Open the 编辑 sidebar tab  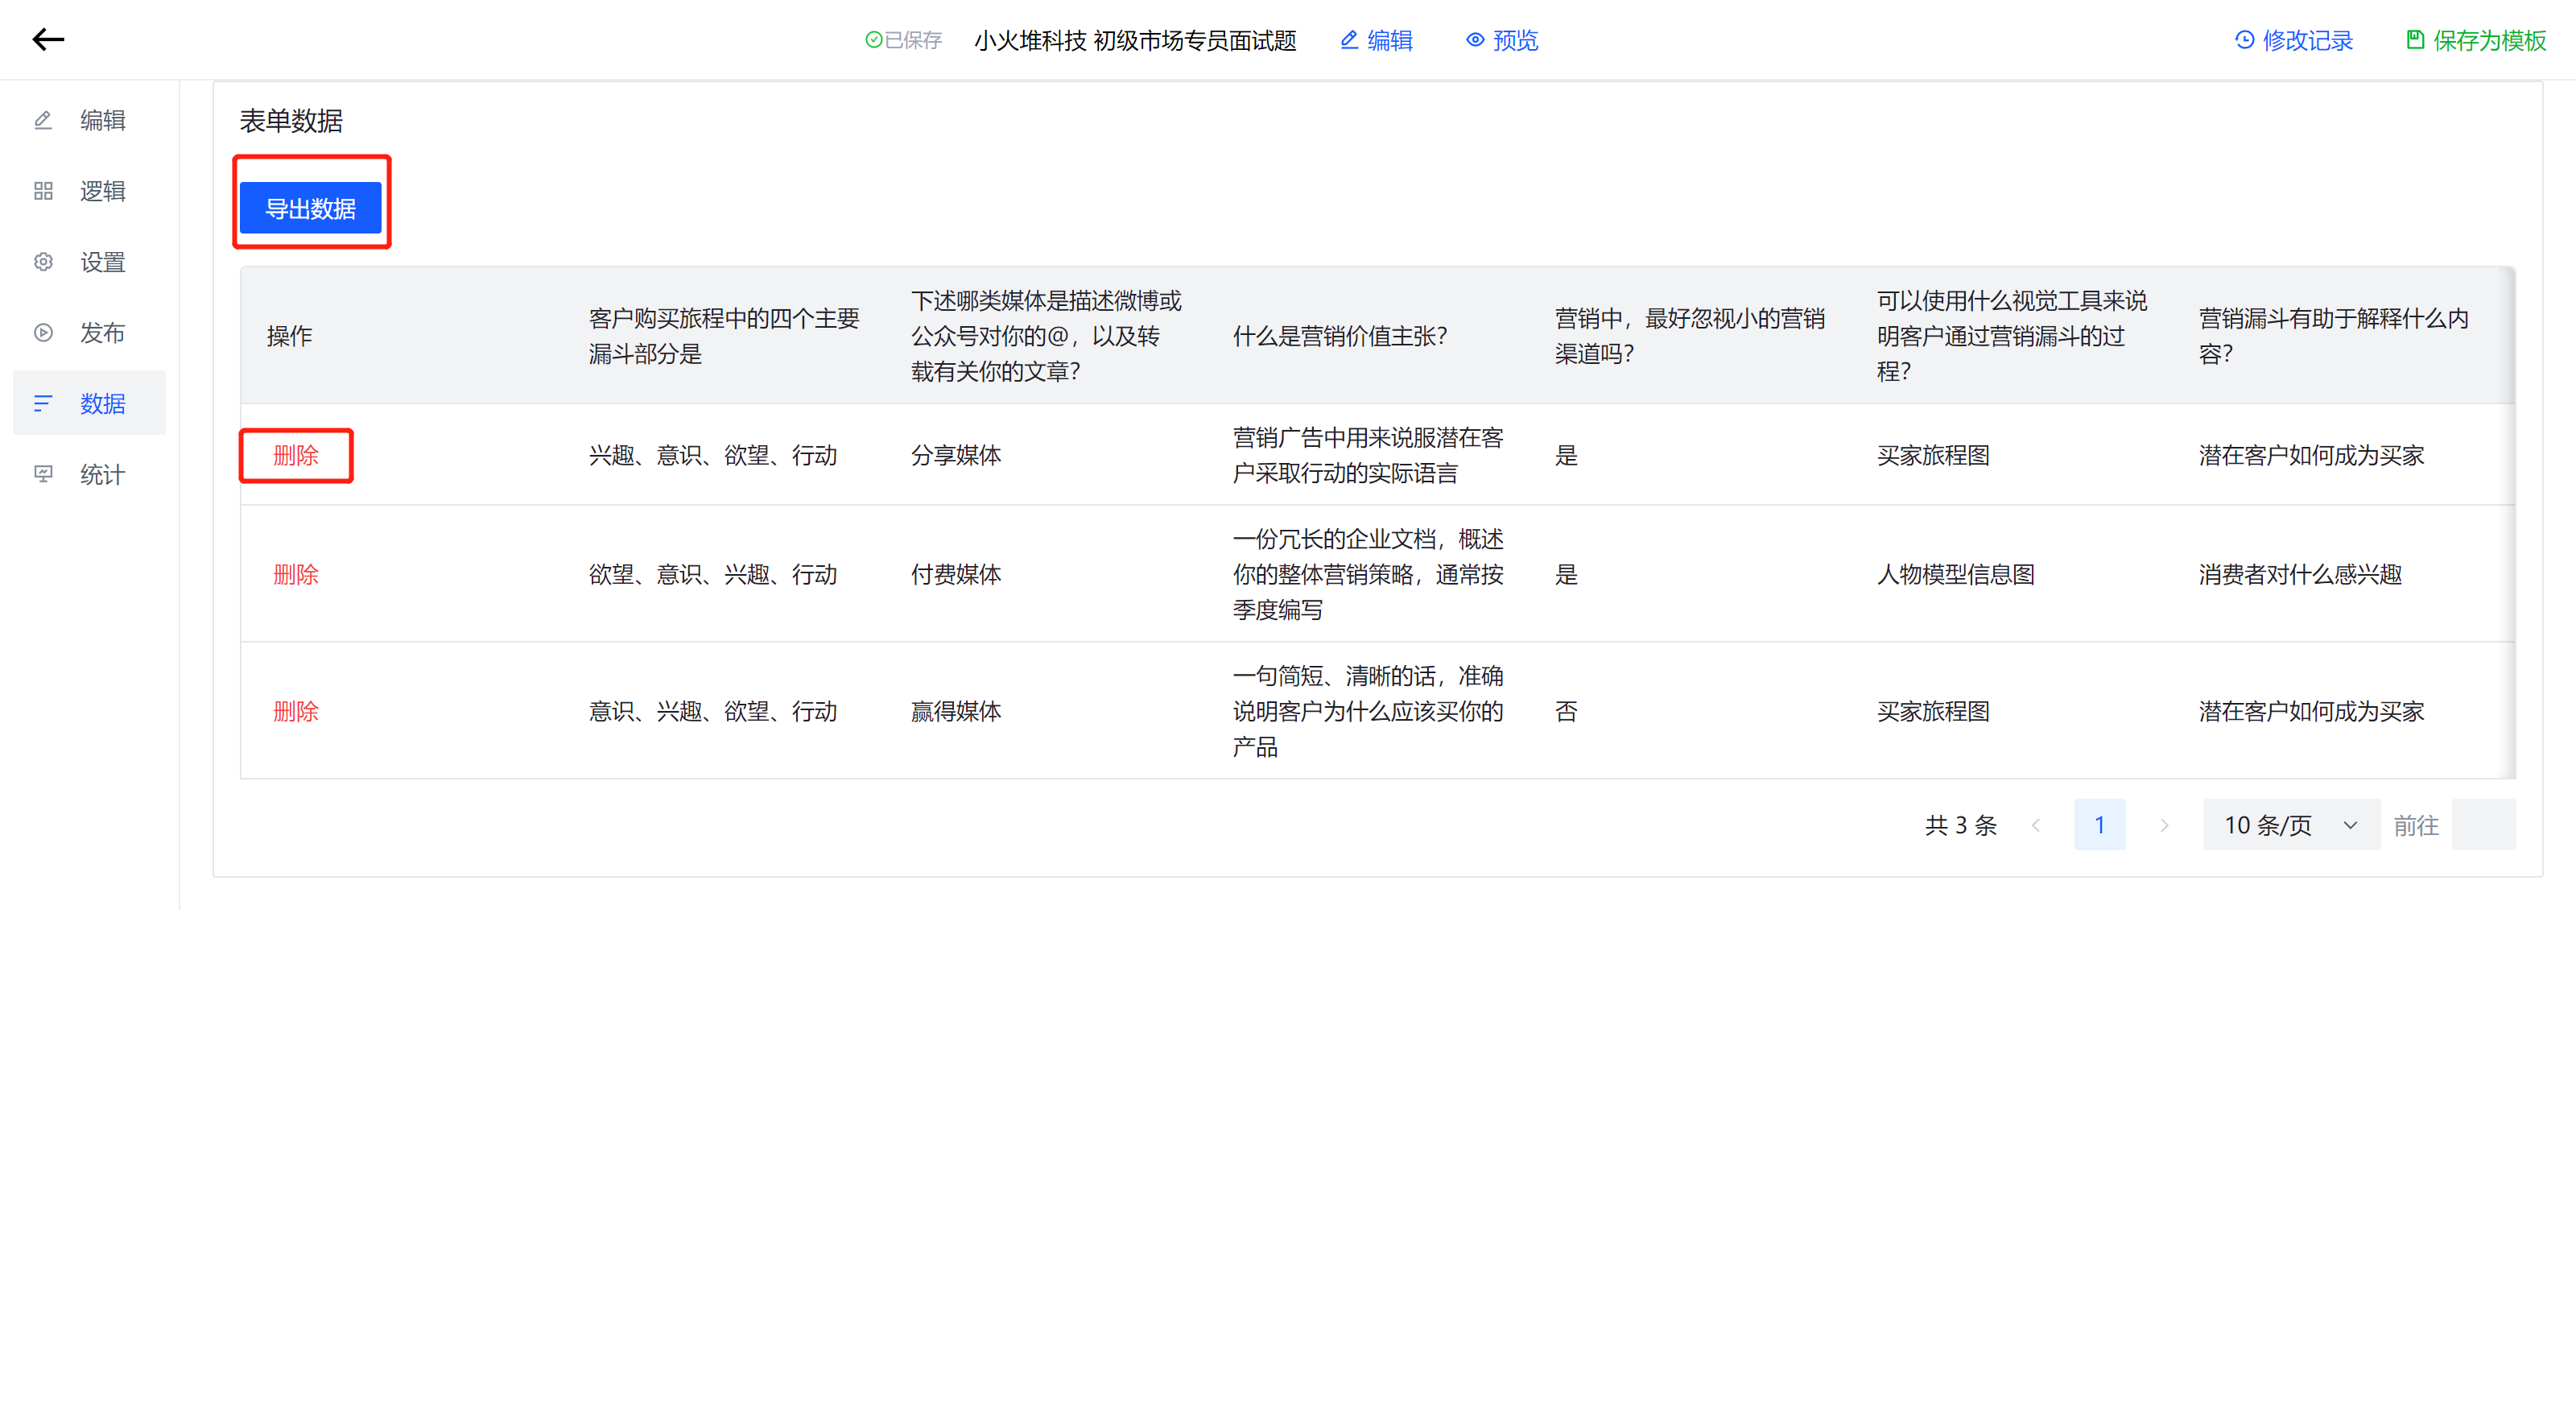[x=89, y=120]
